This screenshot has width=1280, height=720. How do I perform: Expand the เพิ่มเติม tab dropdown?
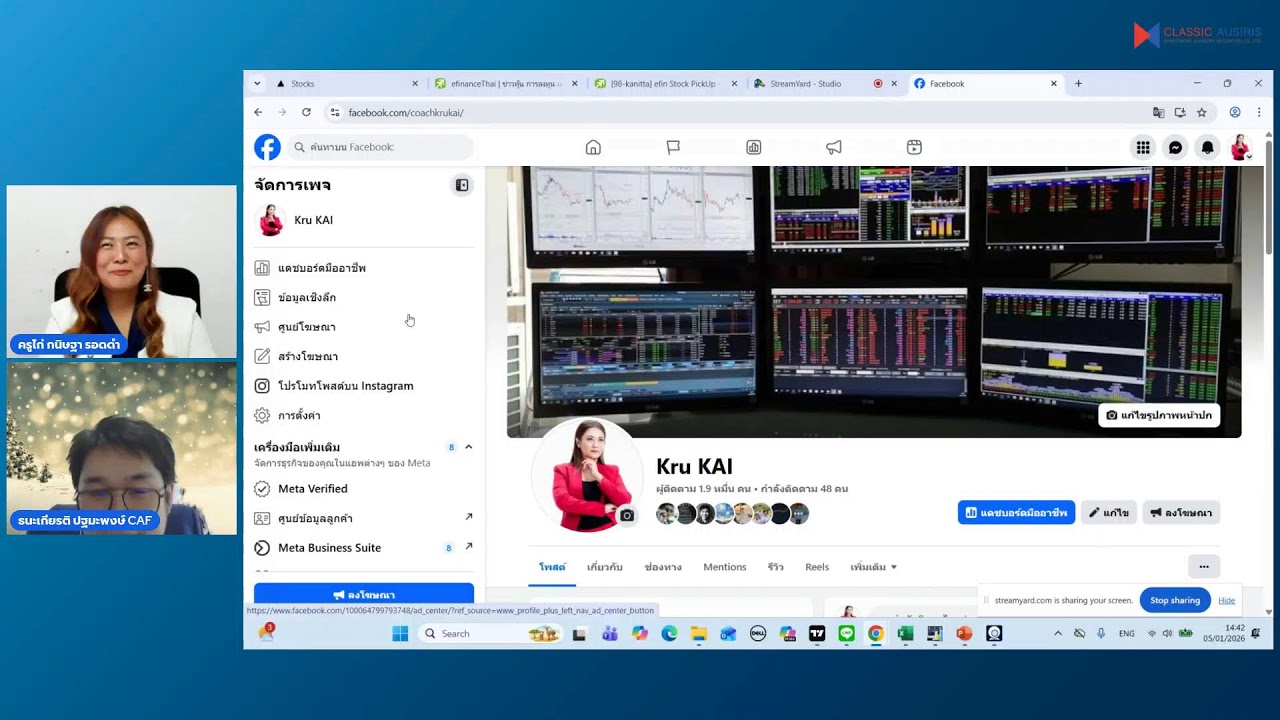tap(873, 567)
